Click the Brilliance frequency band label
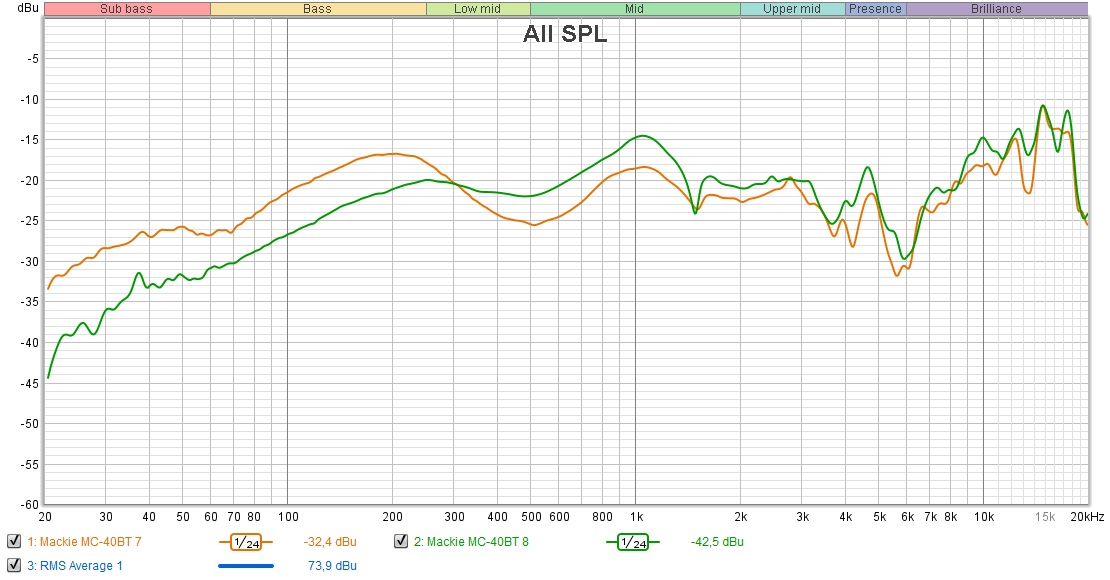 click(997, 8)
